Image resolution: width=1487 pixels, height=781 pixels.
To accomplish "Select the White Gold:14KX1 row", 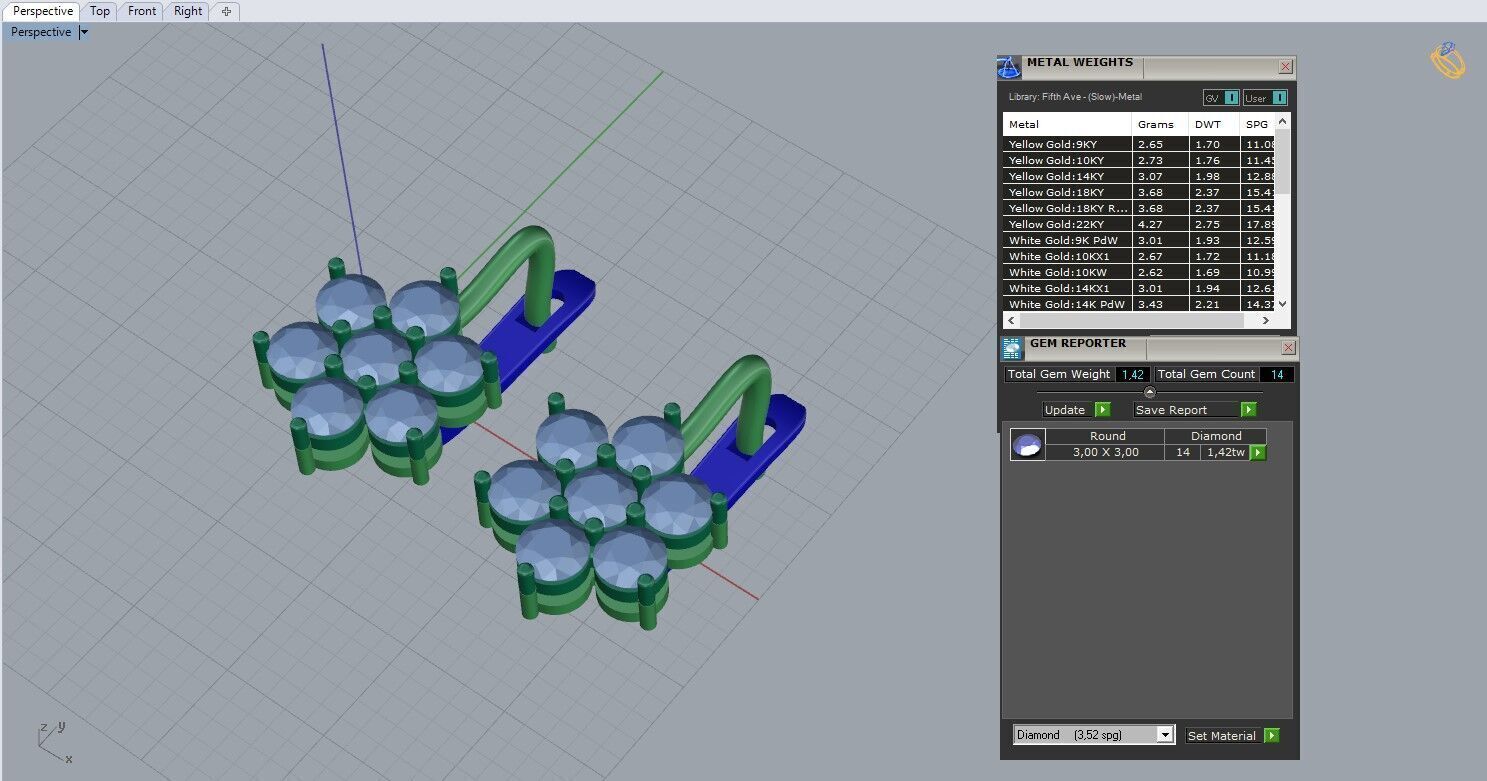I will (1139, 288).
